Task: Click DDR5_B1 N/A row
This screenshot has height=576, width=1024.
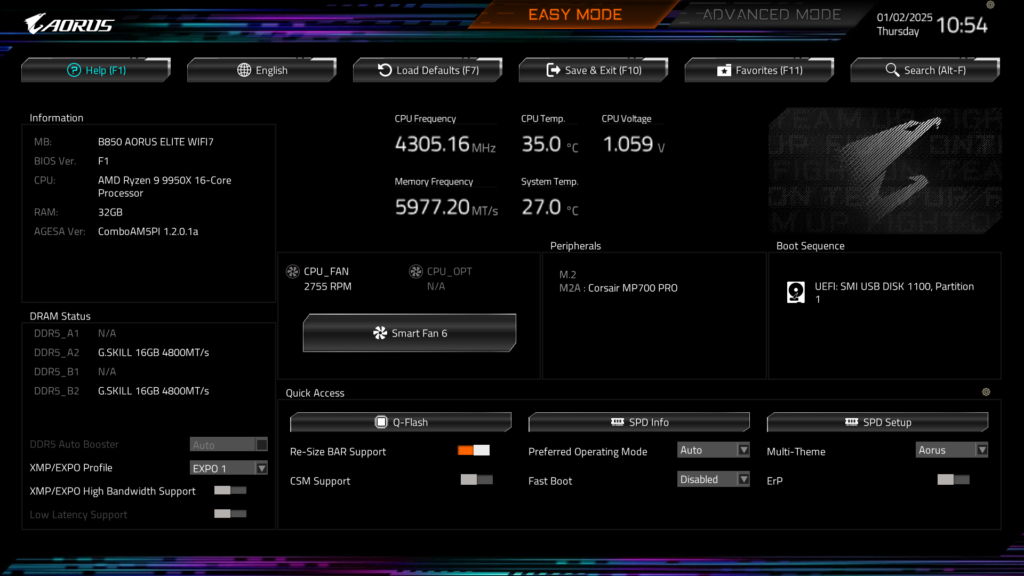Action: (75, 372)
